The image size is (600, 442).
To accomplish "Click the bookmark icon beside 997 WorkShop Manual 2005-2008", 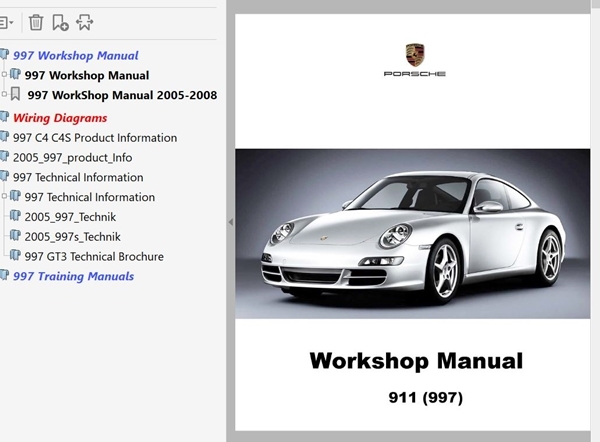I will point(15,94).
